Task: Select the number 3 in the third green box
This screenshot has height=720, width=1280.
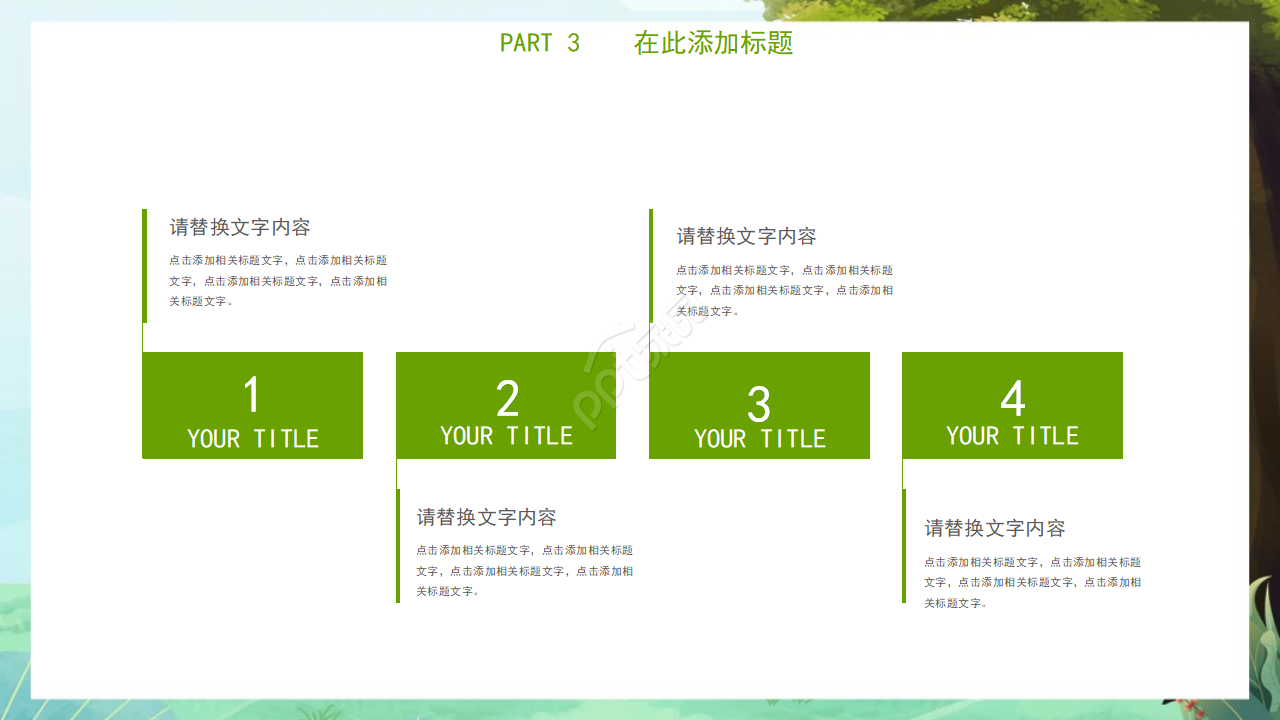Action: [759, 405]
